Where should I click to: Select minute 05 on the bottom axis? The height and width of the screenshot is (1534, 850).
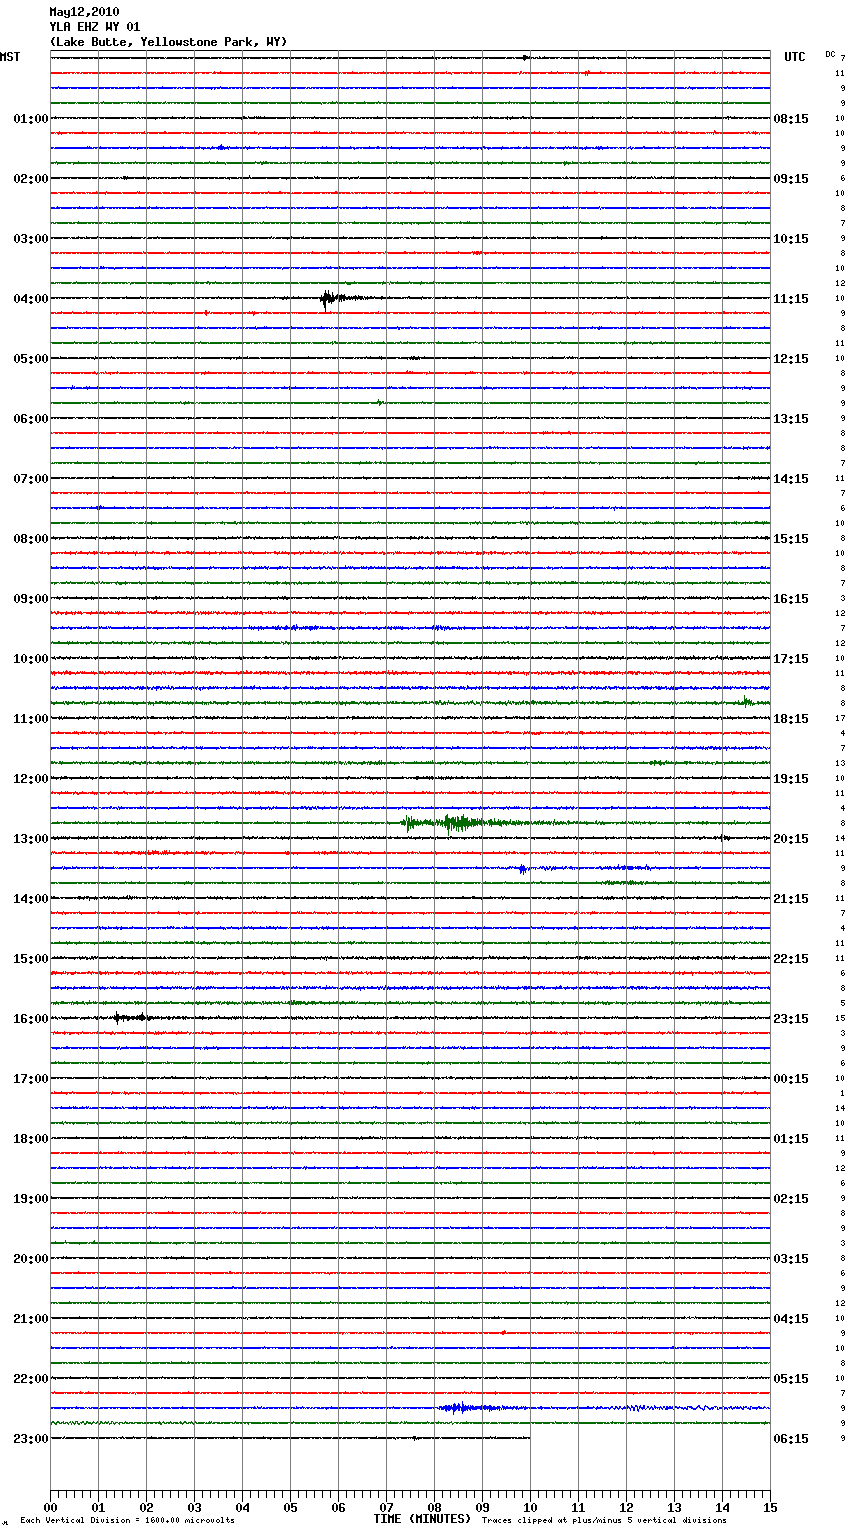click(290, 1507)
